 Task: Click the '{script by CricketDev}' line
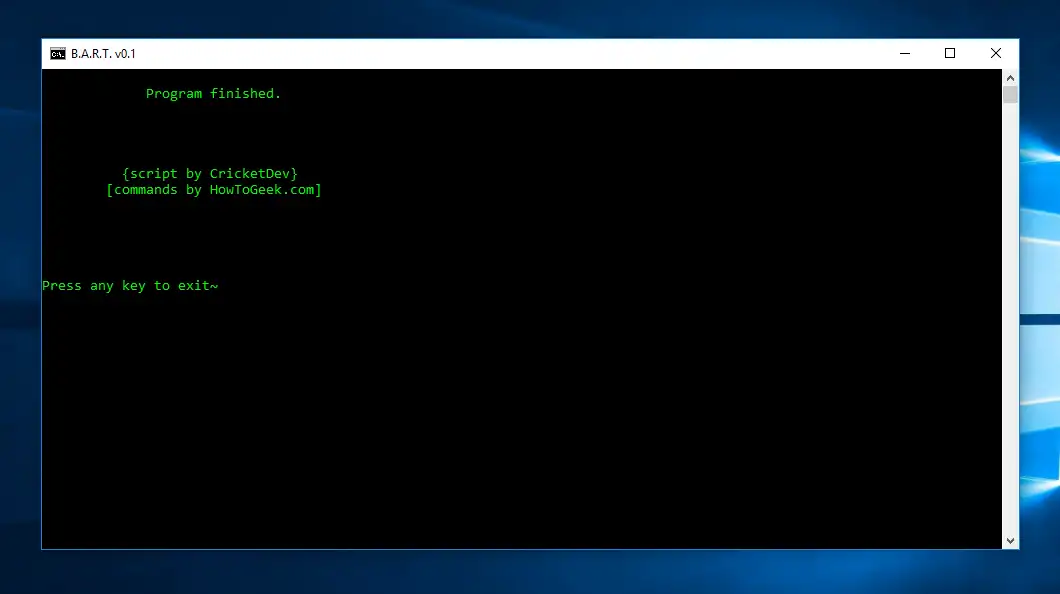pyautogui.click(x=210, y=174)
